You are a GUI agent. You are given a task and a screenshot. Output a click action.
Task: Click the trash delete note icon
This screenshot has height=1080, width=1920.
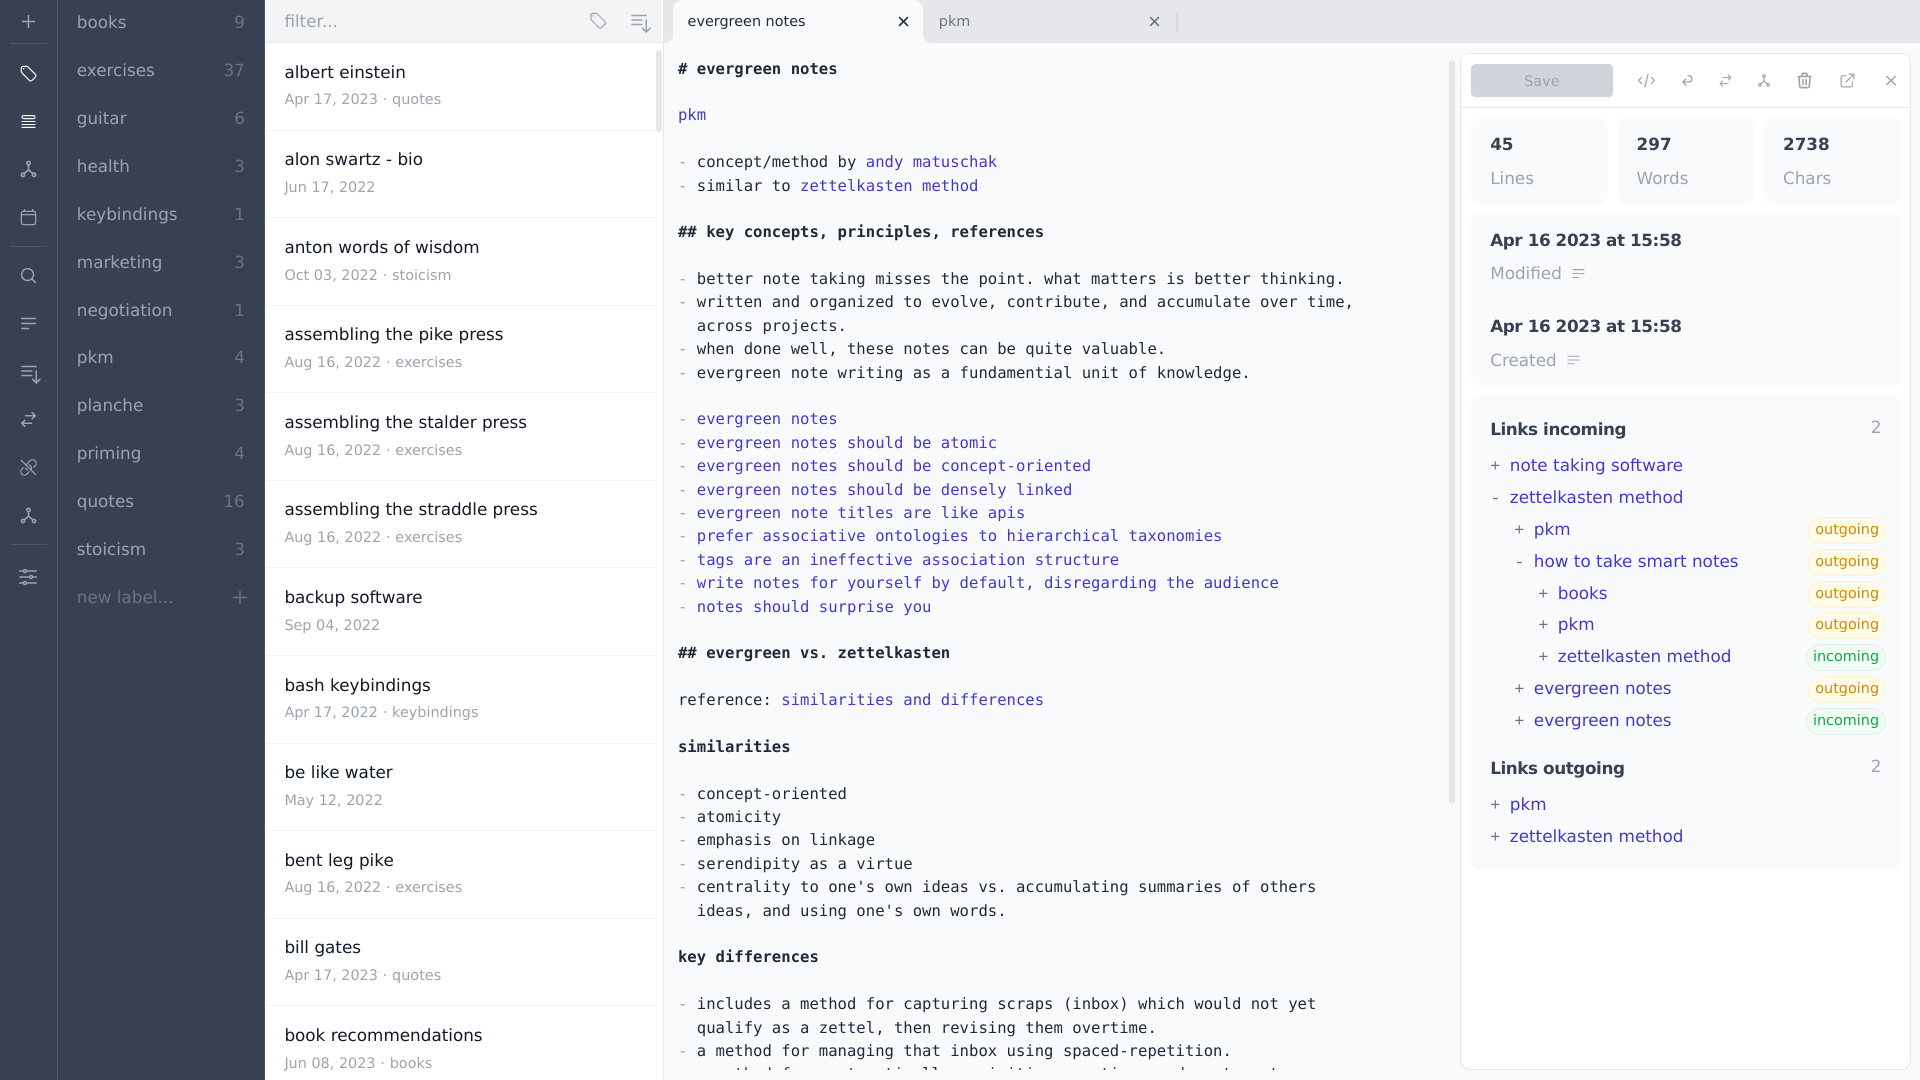tap(1804, 81)
